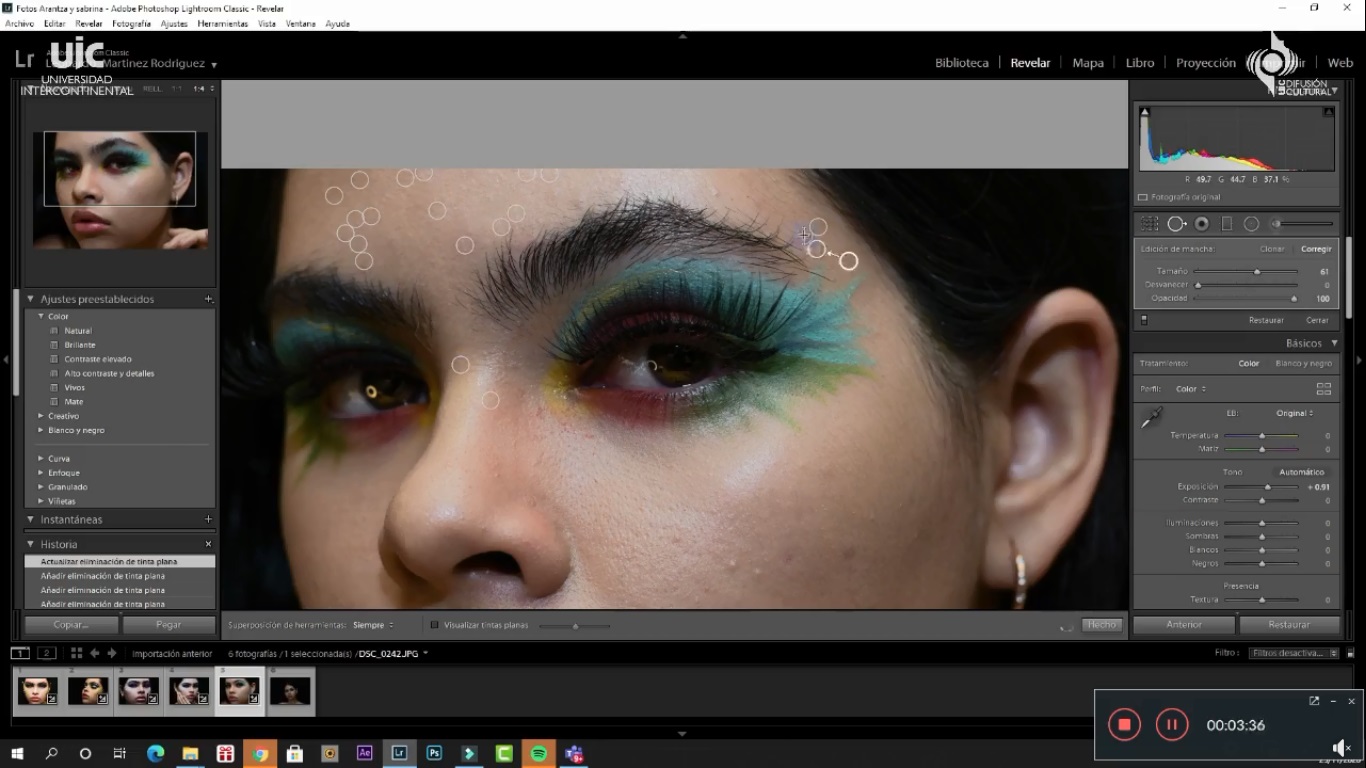Image resolution: width=1366 pixels, height=768 pixels.
Task: Toggle shadow clipping indicator in histogram
Action: [x=1145, y=112]
